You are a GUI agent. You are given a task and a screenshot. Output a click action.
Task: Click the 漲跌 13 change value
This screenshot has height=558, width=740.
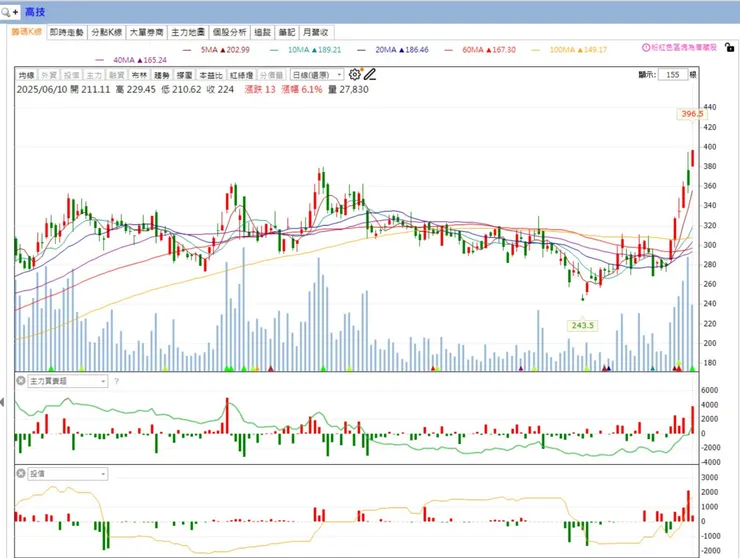click(x=260, y=90)
